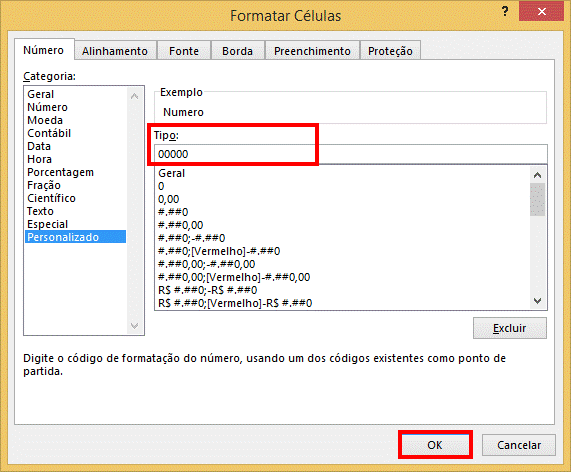Image resolution: width=571 pixels, height=472 pixels.
Task: Click the Excluir button
Action: point(509,328)
